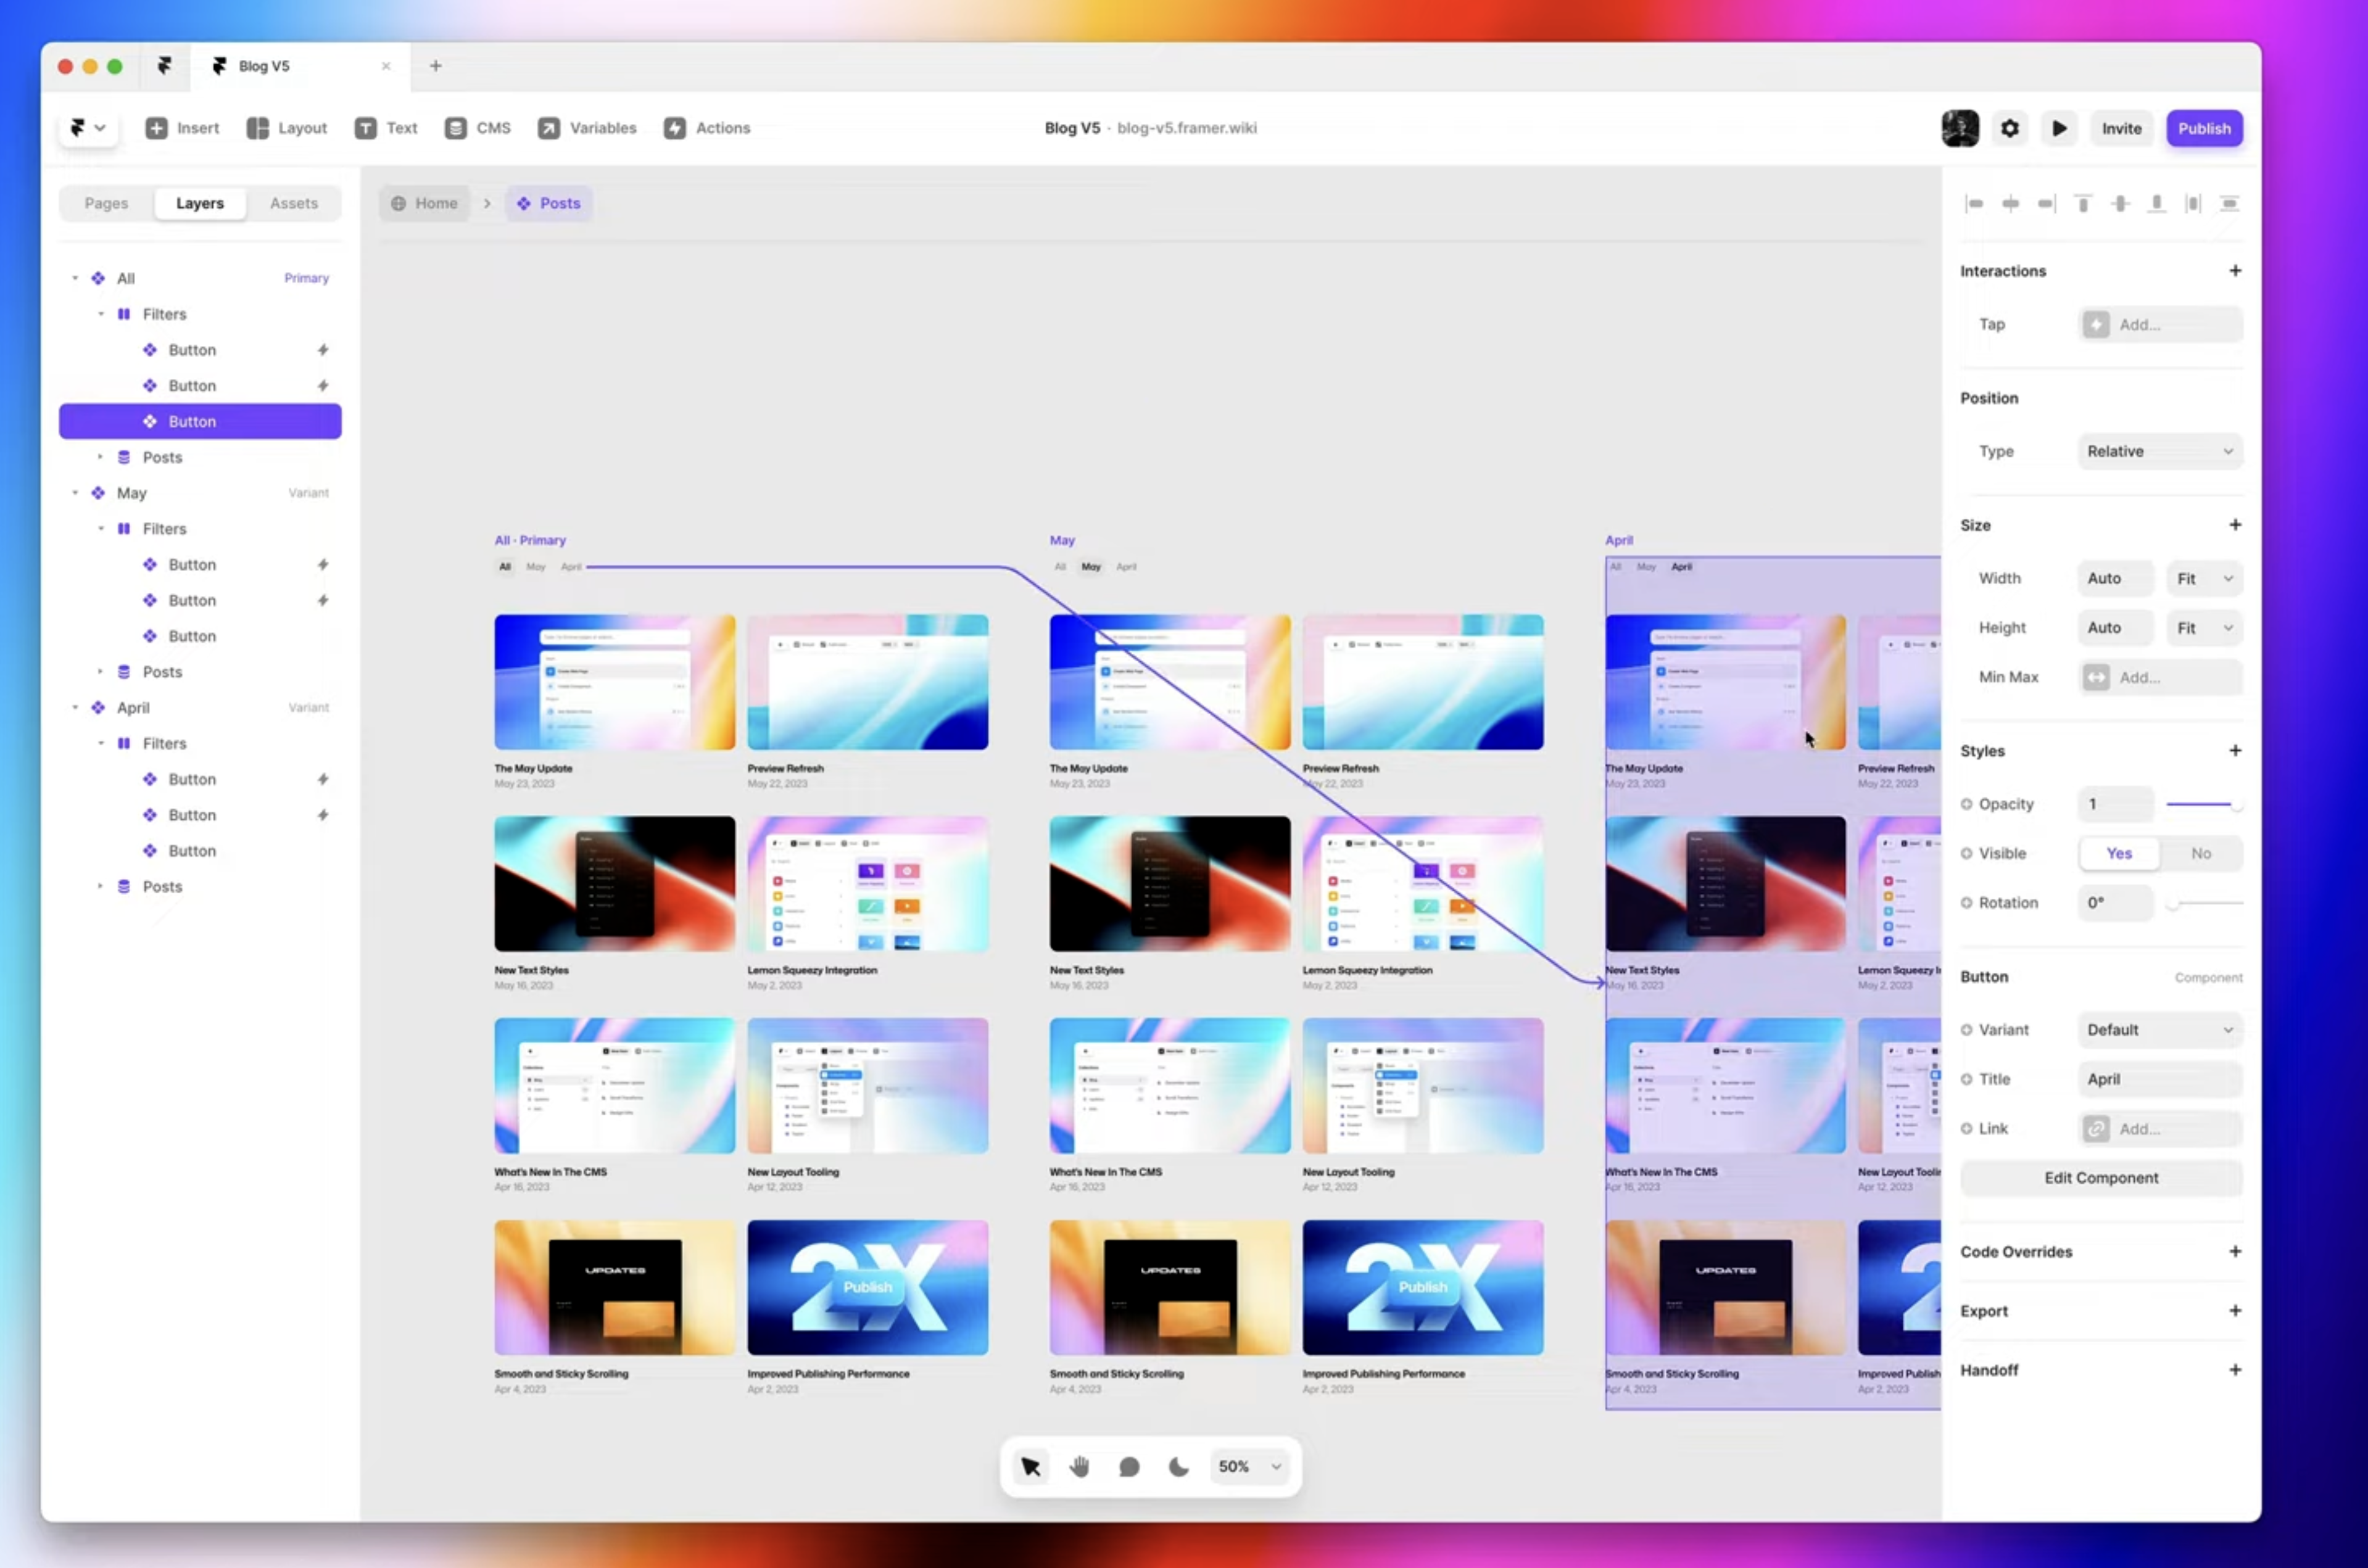Image resolution: width=2368 pixels, height=1568 pixels.
Task: Click the Insert plus icon
Action: coord(157,128)
